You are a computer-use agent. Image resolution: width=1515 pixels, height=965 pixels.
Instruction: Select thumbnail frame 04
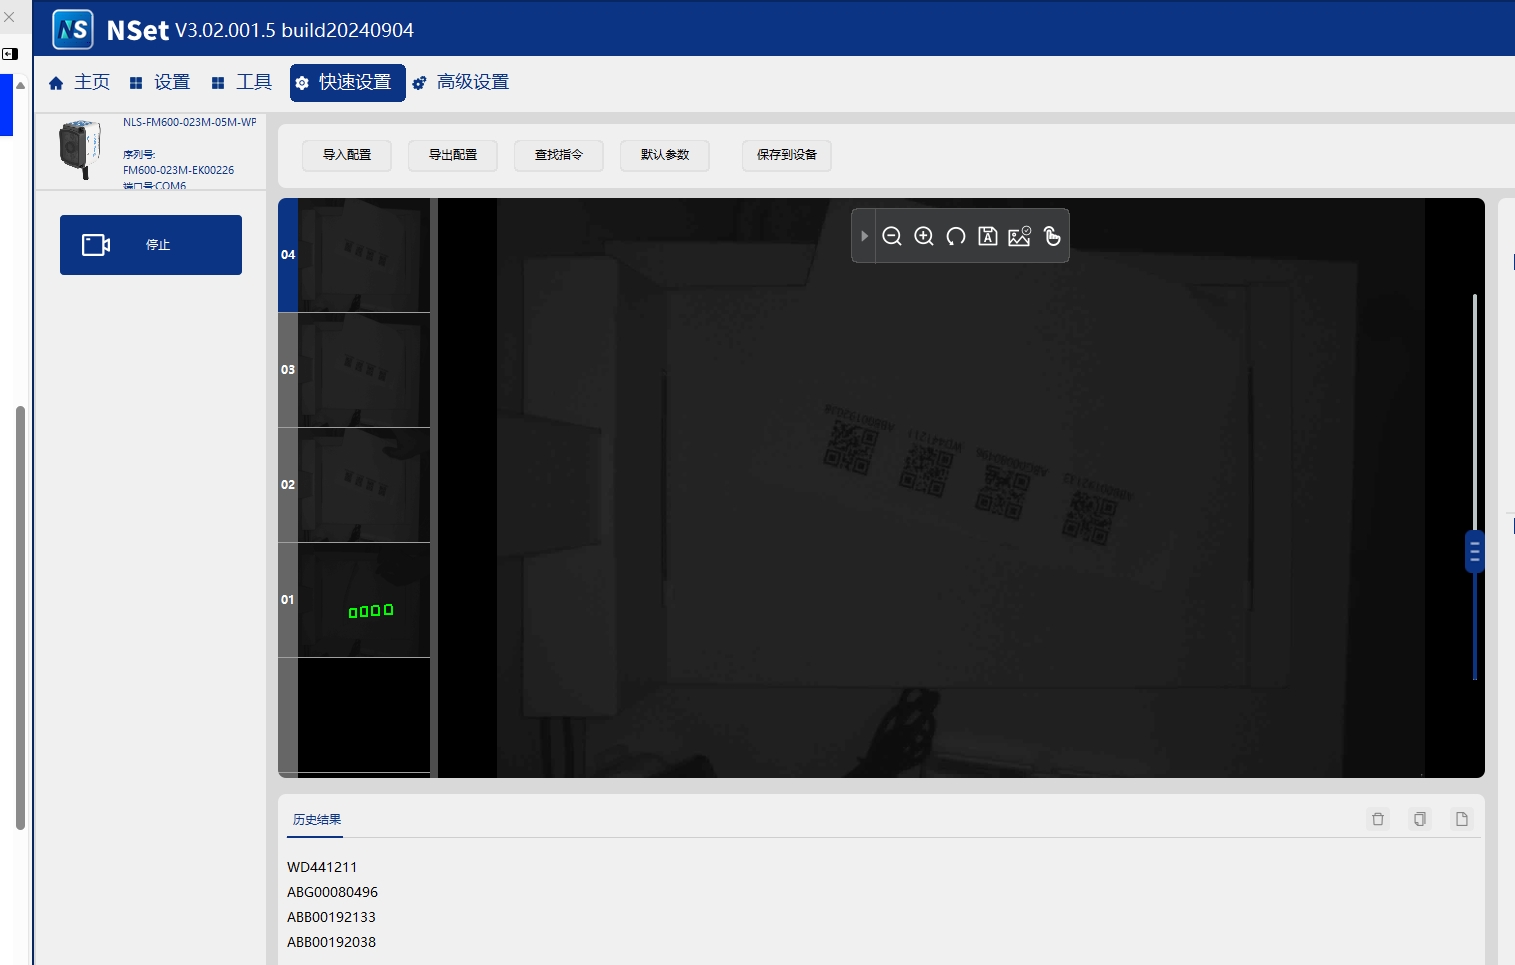click(354, 255)
